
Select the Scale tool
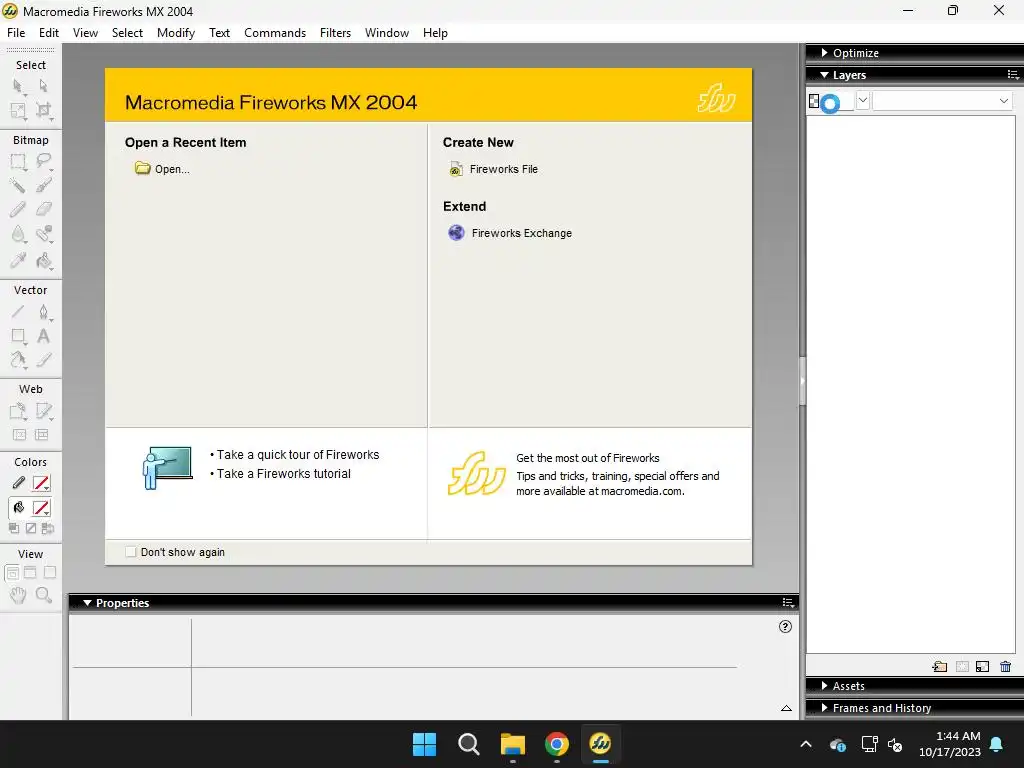pos(18,110)
